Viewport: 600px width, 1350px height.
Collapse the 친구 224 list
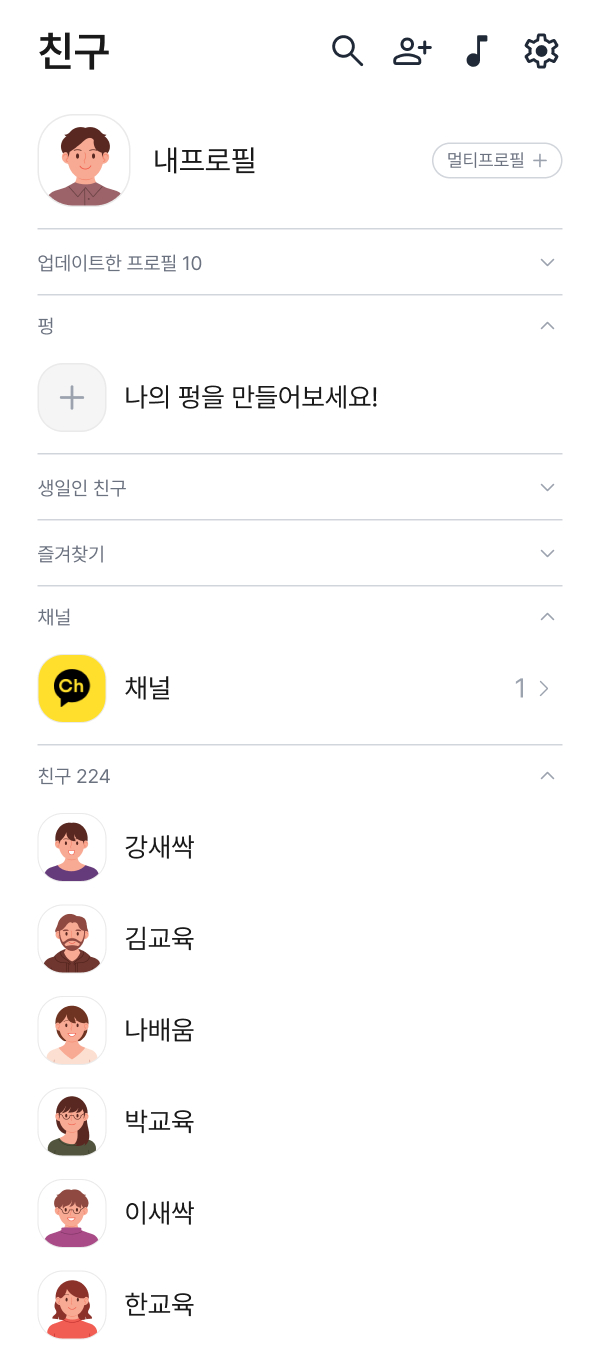[547, 776]
